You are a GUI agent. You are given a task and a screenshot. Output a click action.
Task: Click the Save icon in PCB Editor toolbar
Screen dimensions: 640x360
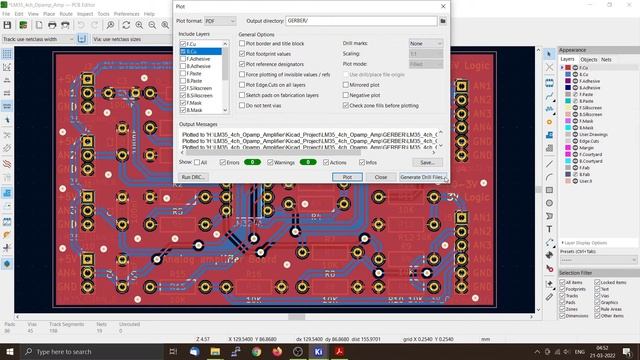point(7,25)
